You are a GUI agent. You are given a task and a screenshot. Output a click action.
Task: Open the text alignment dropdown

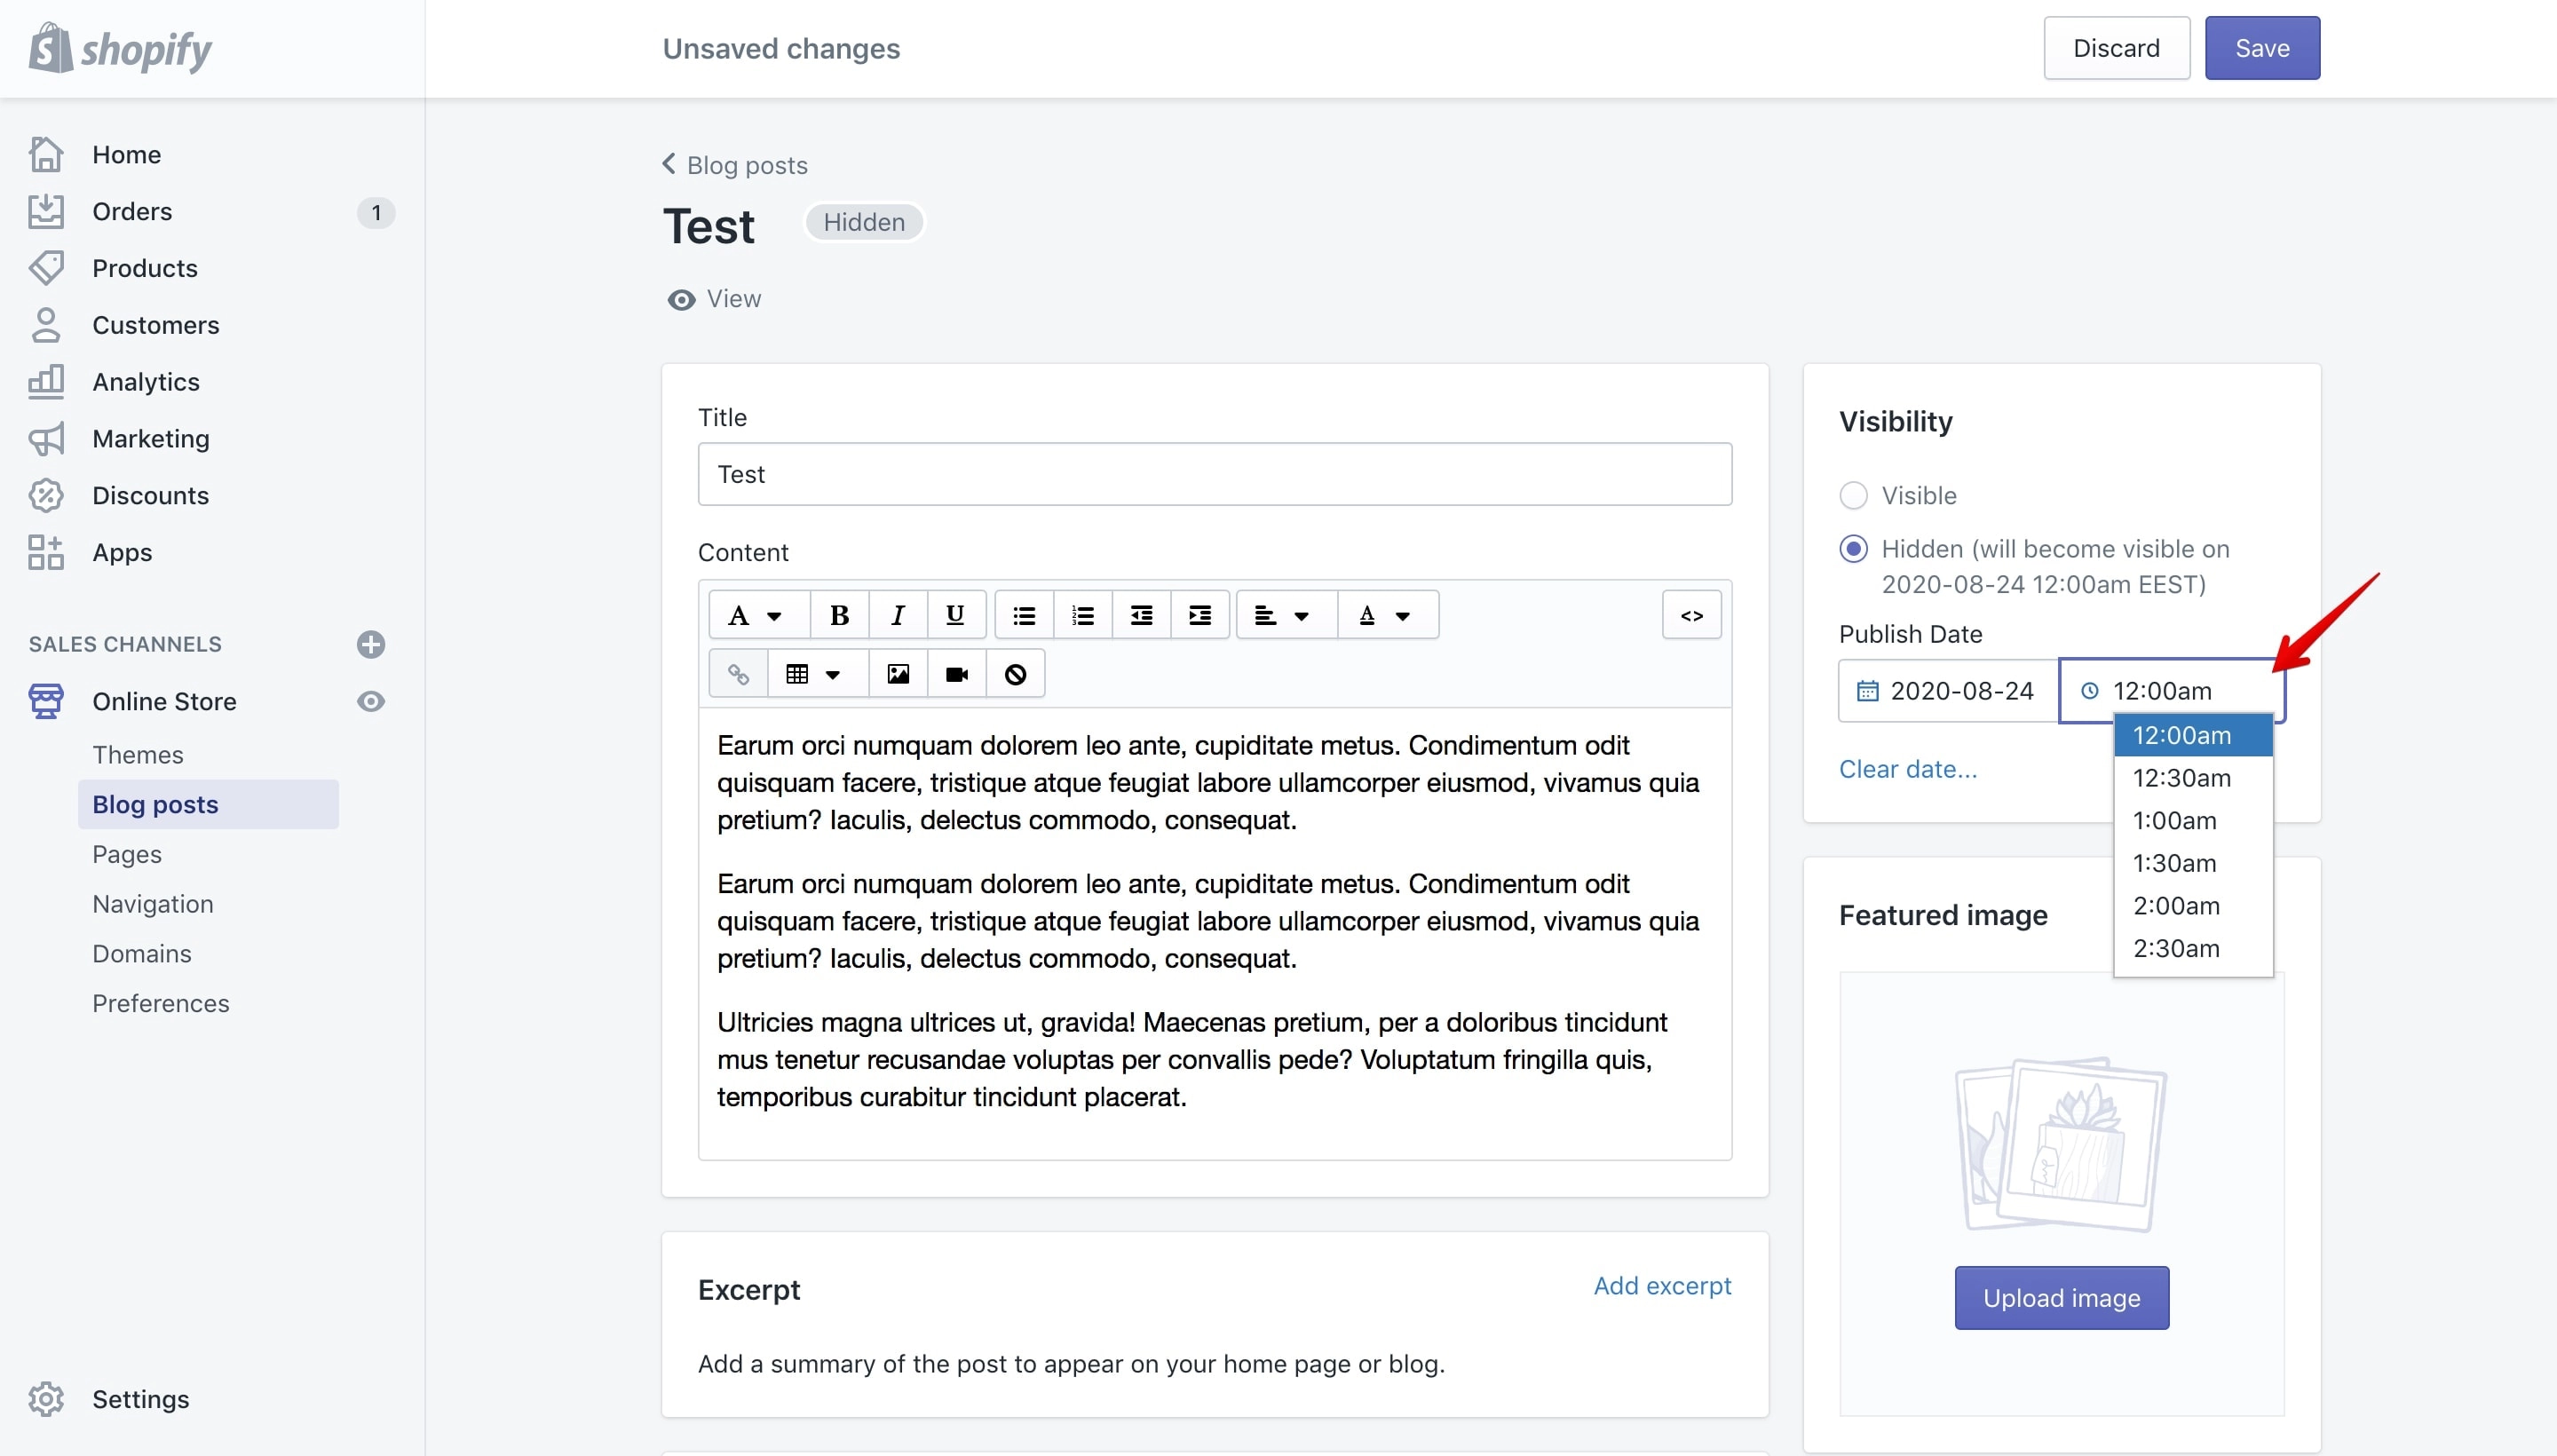pos(1286,615)
